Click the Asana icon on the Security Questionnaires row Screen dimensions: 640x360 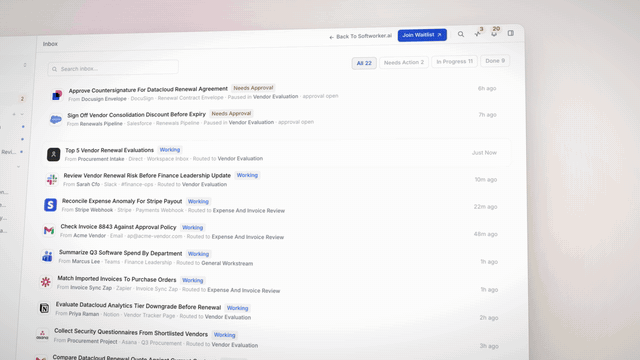coord(42,335)
